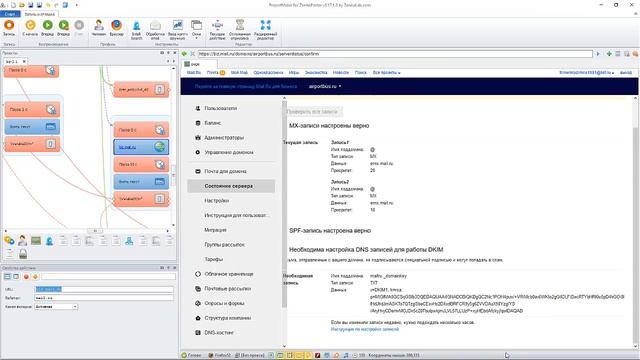Viewport: 640px width, 360px height.
Task: Click the green board icon in actions palette
Action: click(x=36, y=241)
